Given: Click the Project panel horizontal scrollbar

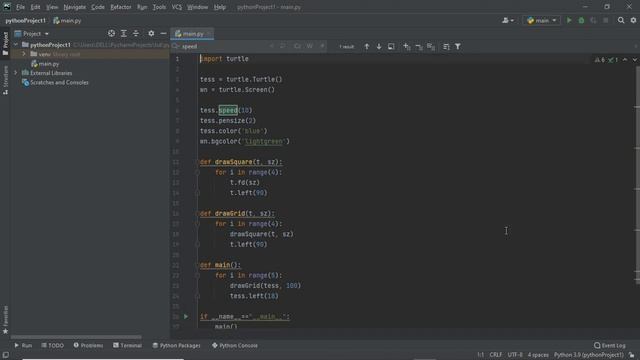Looking at the screenshot, I should [76, 337].
